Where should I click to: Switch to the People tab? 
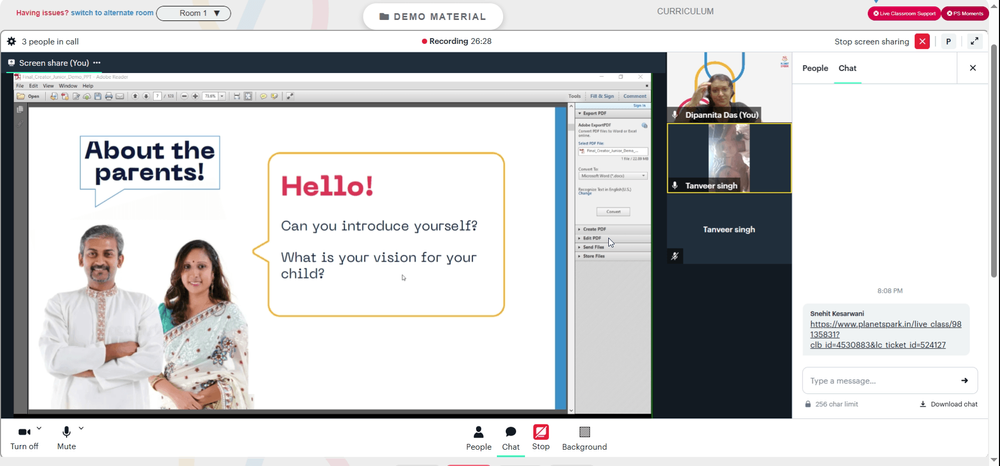[815, 68]
